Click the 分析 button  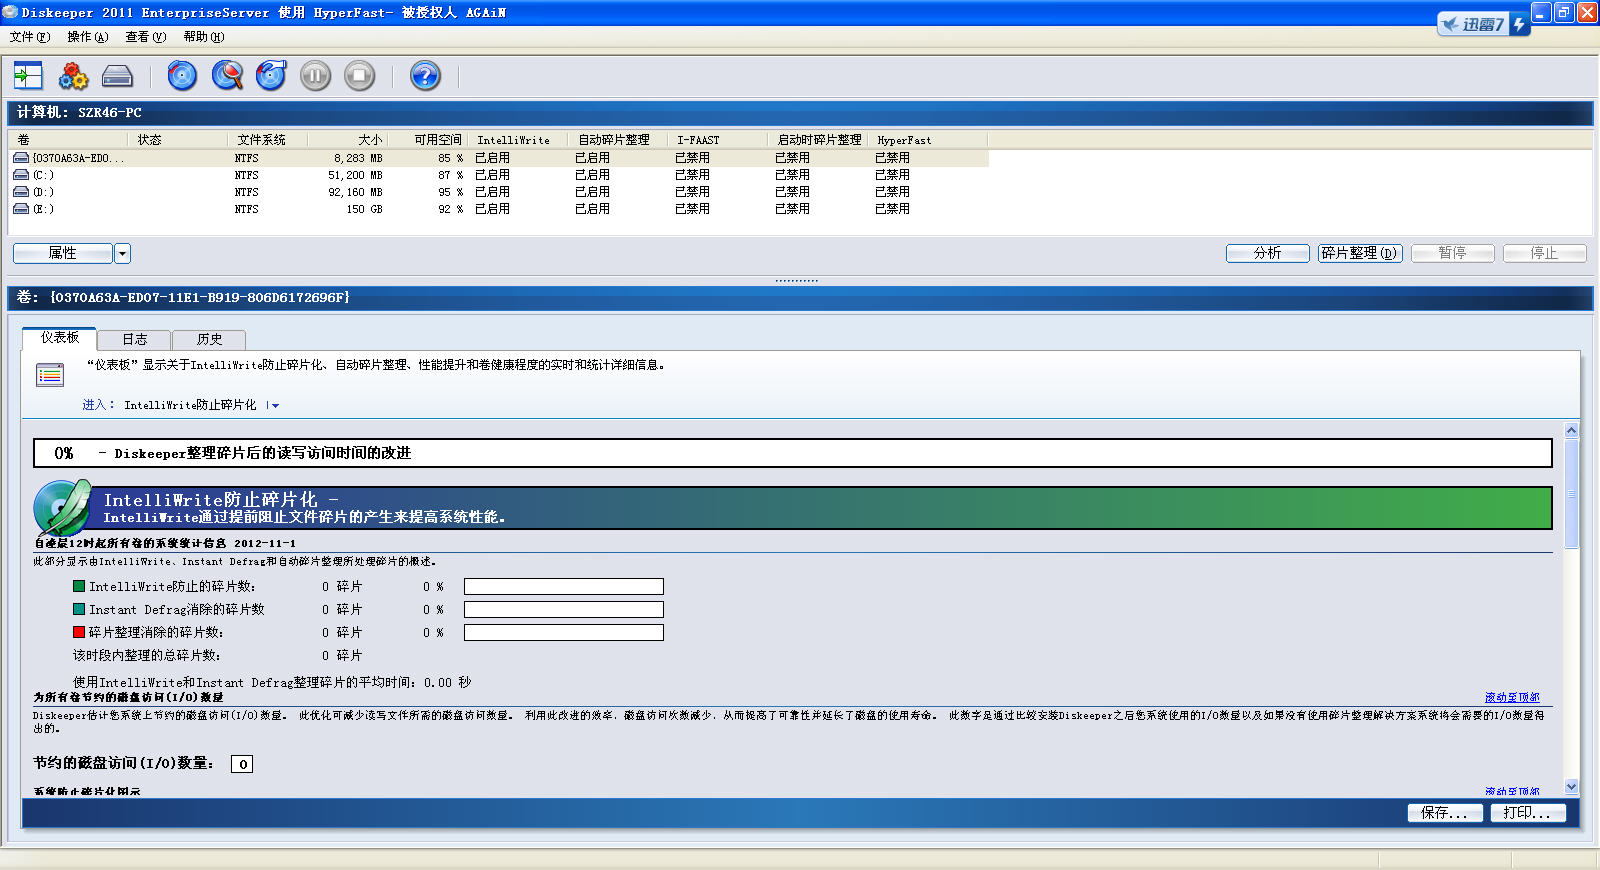click(x=1268, y=253)
